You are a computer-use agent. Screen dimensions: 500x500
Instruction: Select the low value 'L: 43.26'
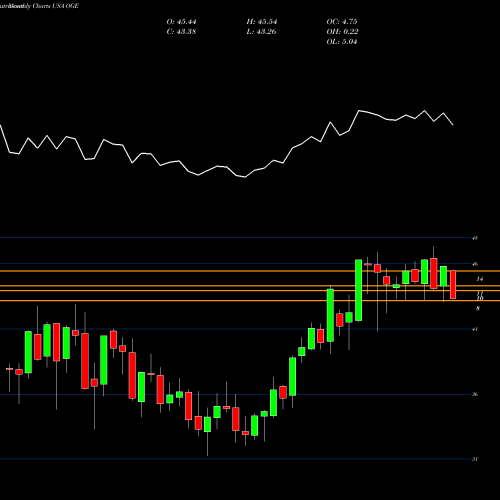point(261,32)
